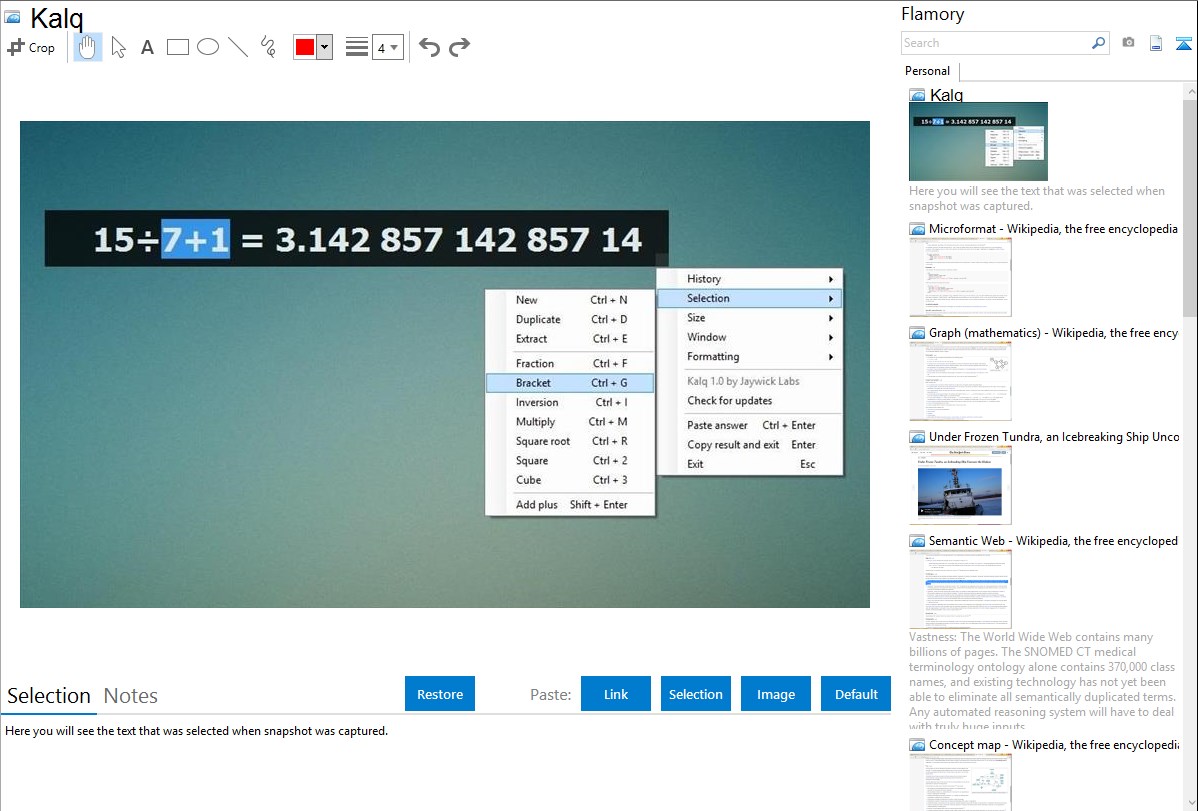
Task: Switch to the Notes tab
Action: (131, 696)
